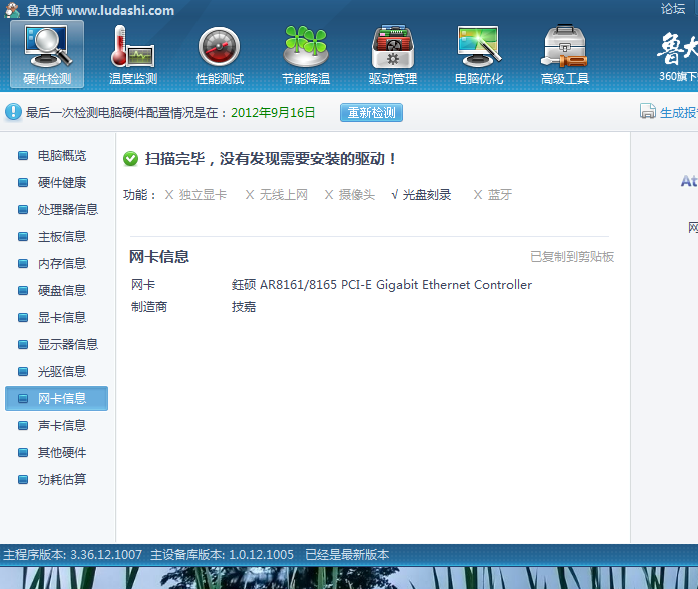The height and width of the screenshot is (589, 698).
Task: Click 已复制到剪贴板 copy label
Action: 572,257
